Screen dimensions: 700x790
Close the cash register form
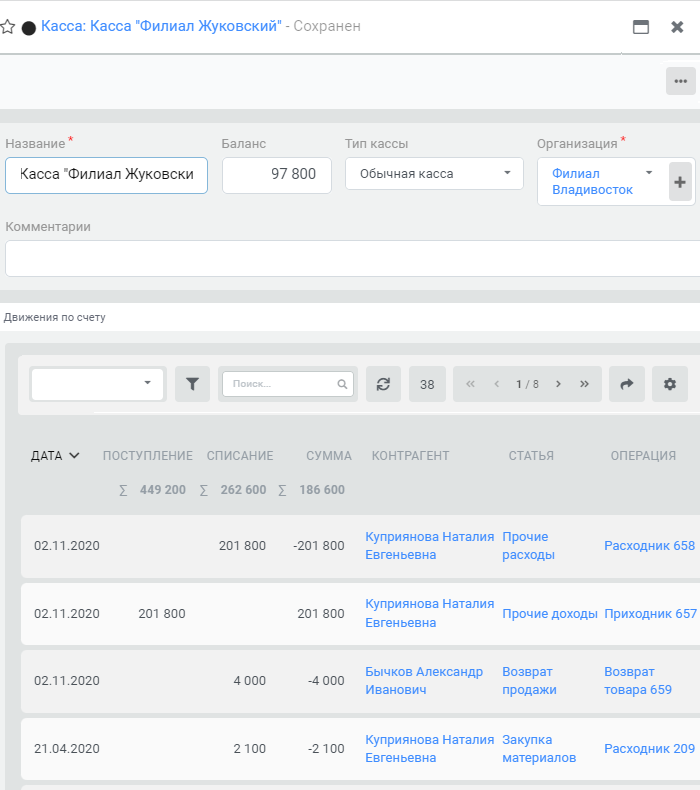coord(677,27)
